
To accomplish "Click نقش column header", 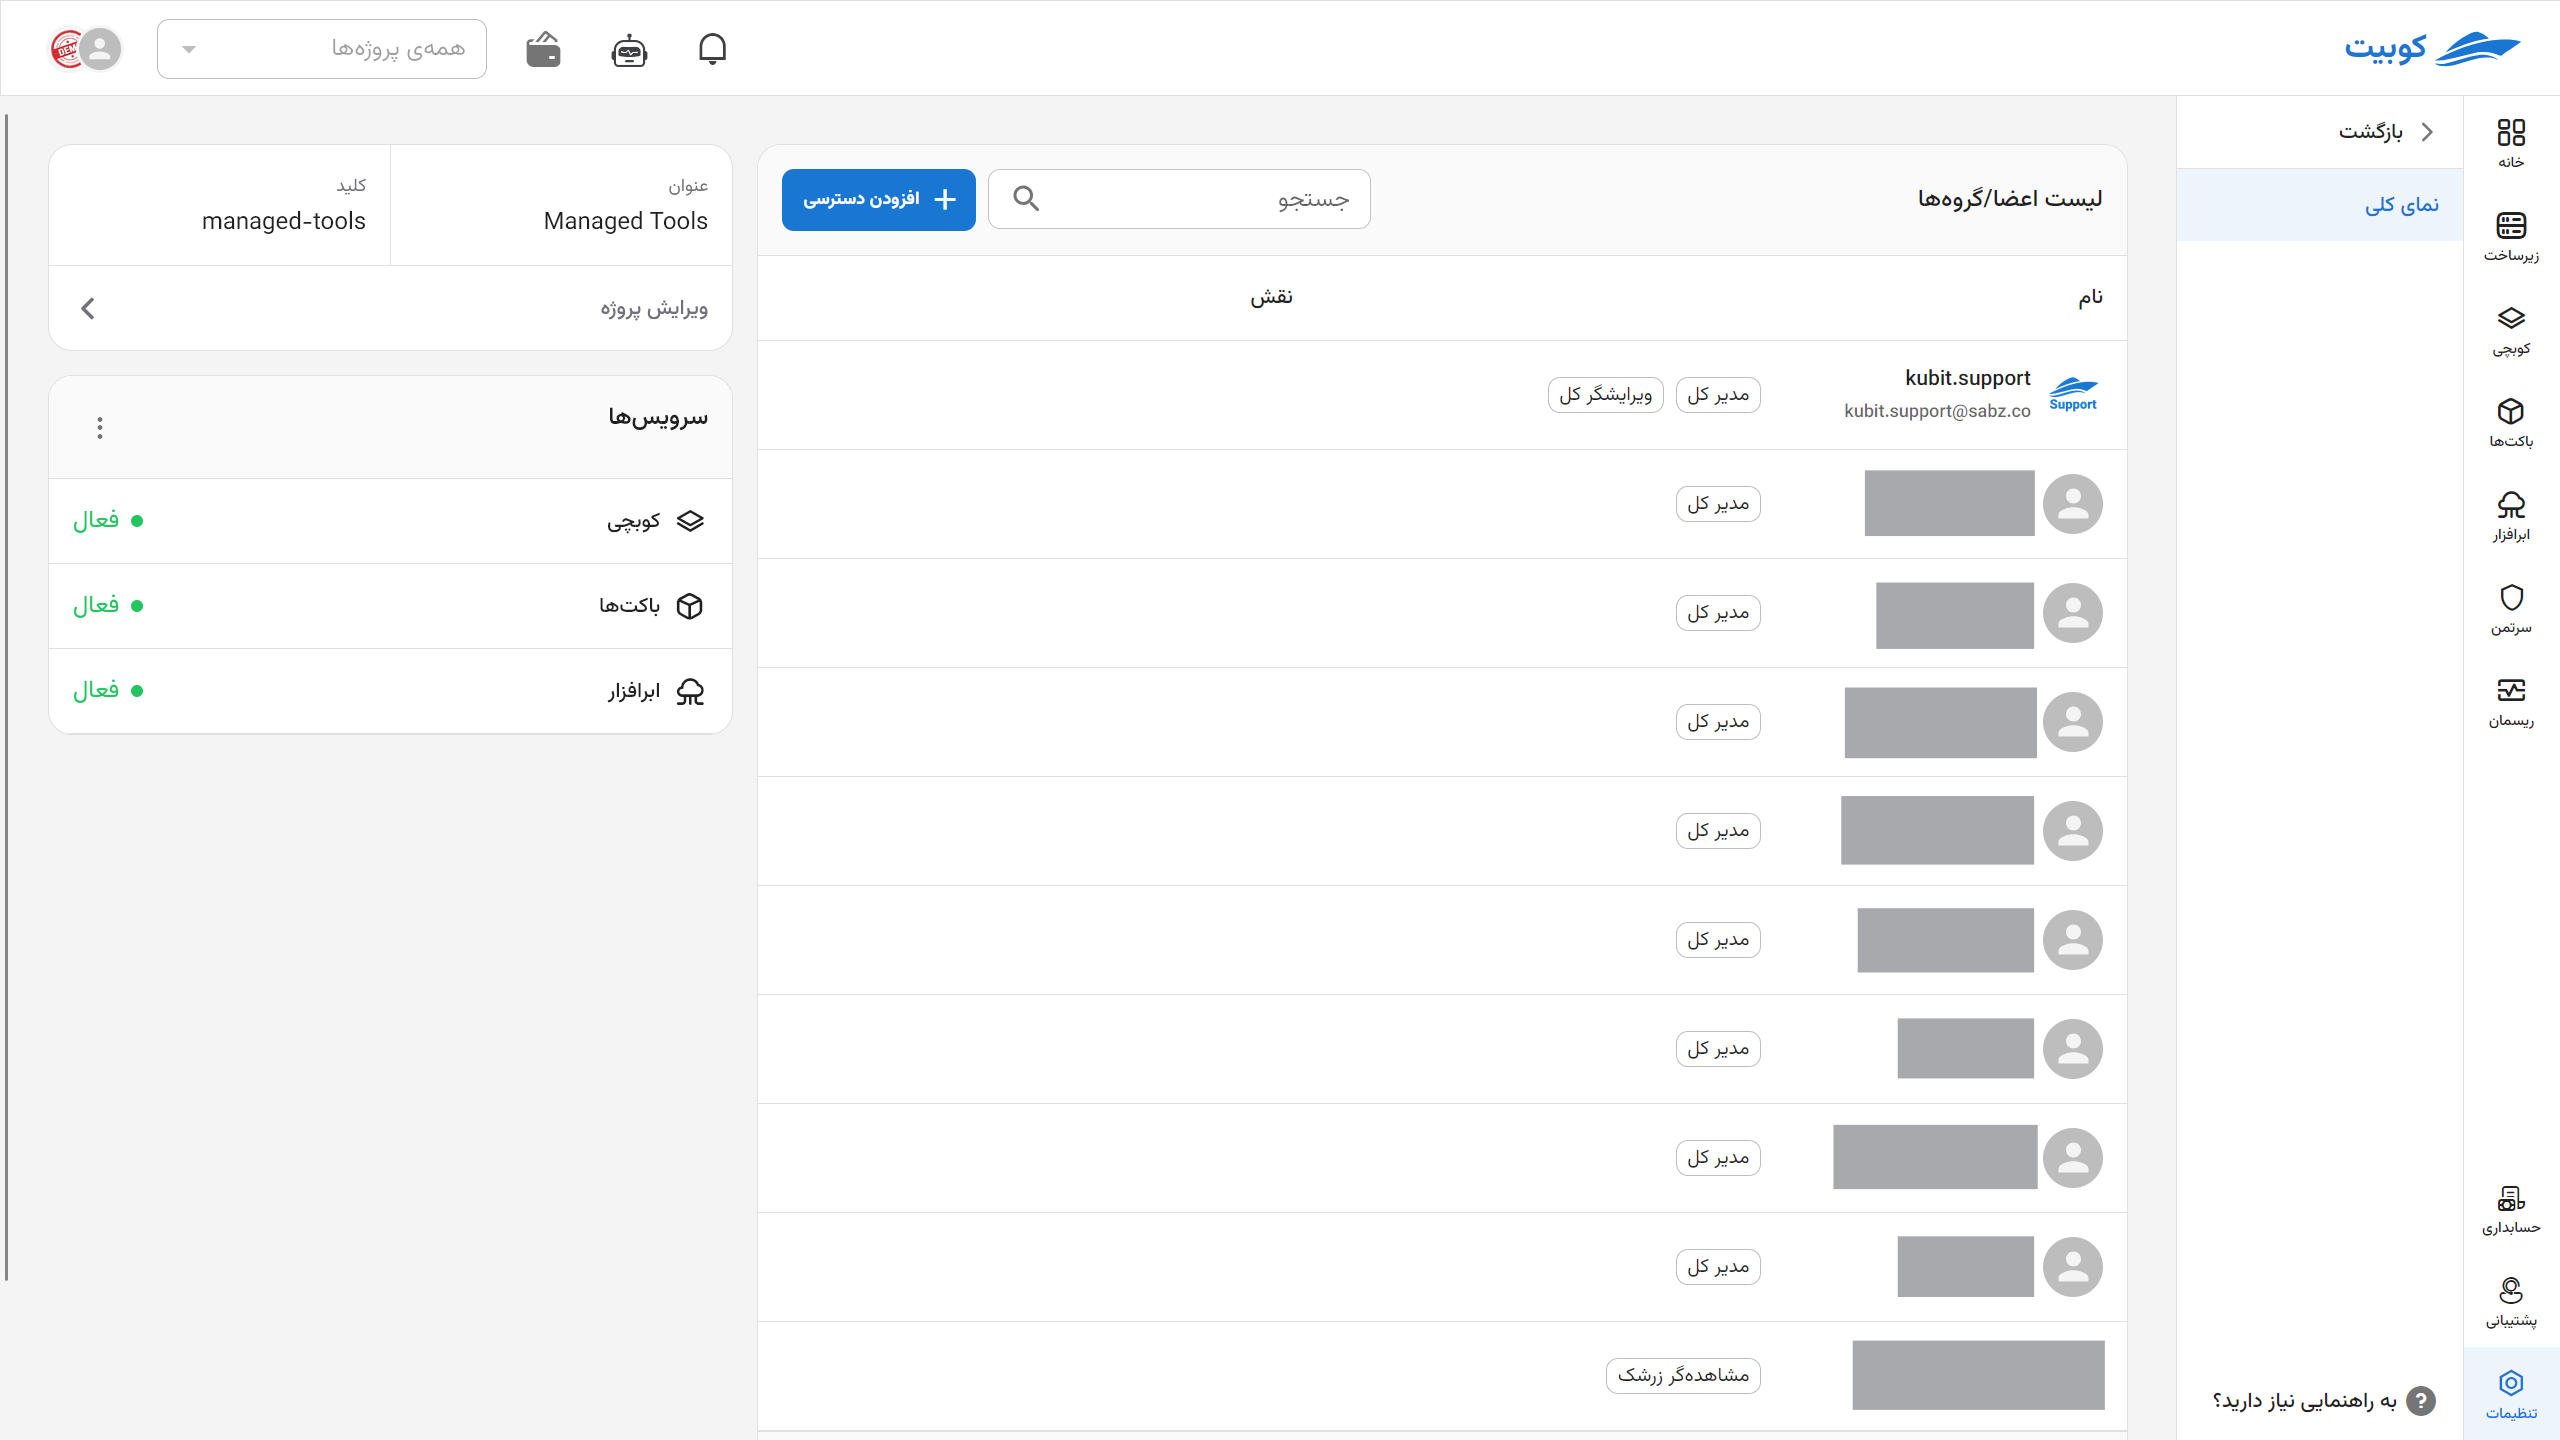I will (1271, 297).
